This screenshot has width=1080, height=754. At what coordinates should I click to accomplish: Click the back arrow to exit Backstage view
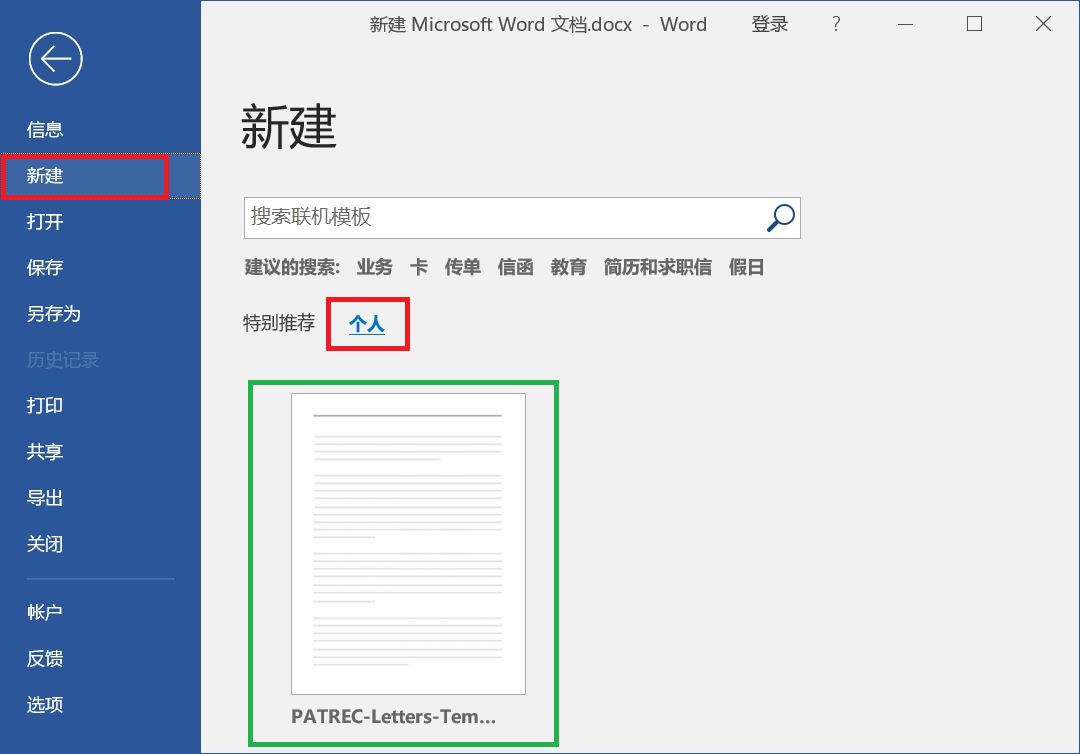coord(55,60)
